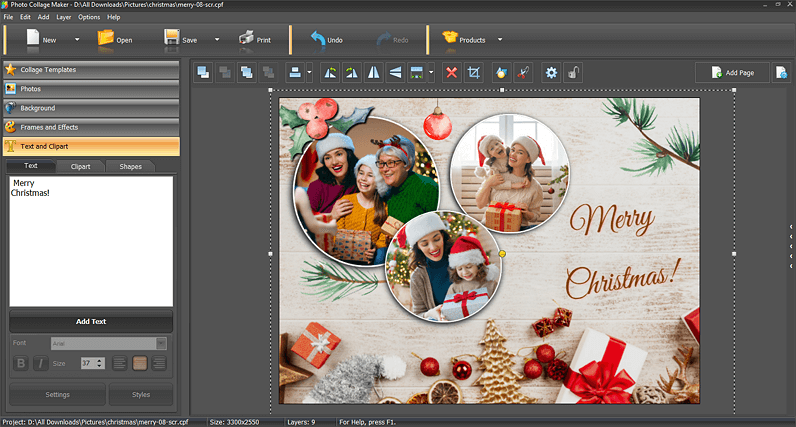Open the Add menu
The width and height of the screenshot is (796, 427).
tap(44, 17)
